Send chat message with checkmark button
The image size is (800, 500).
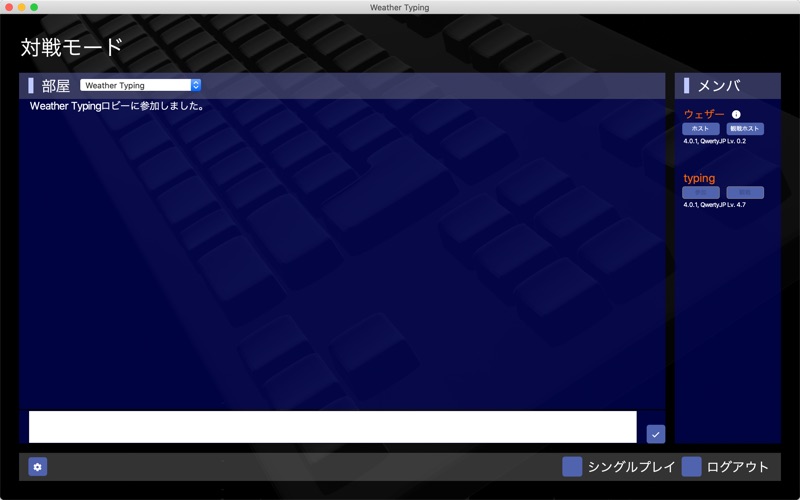[656, 434]
